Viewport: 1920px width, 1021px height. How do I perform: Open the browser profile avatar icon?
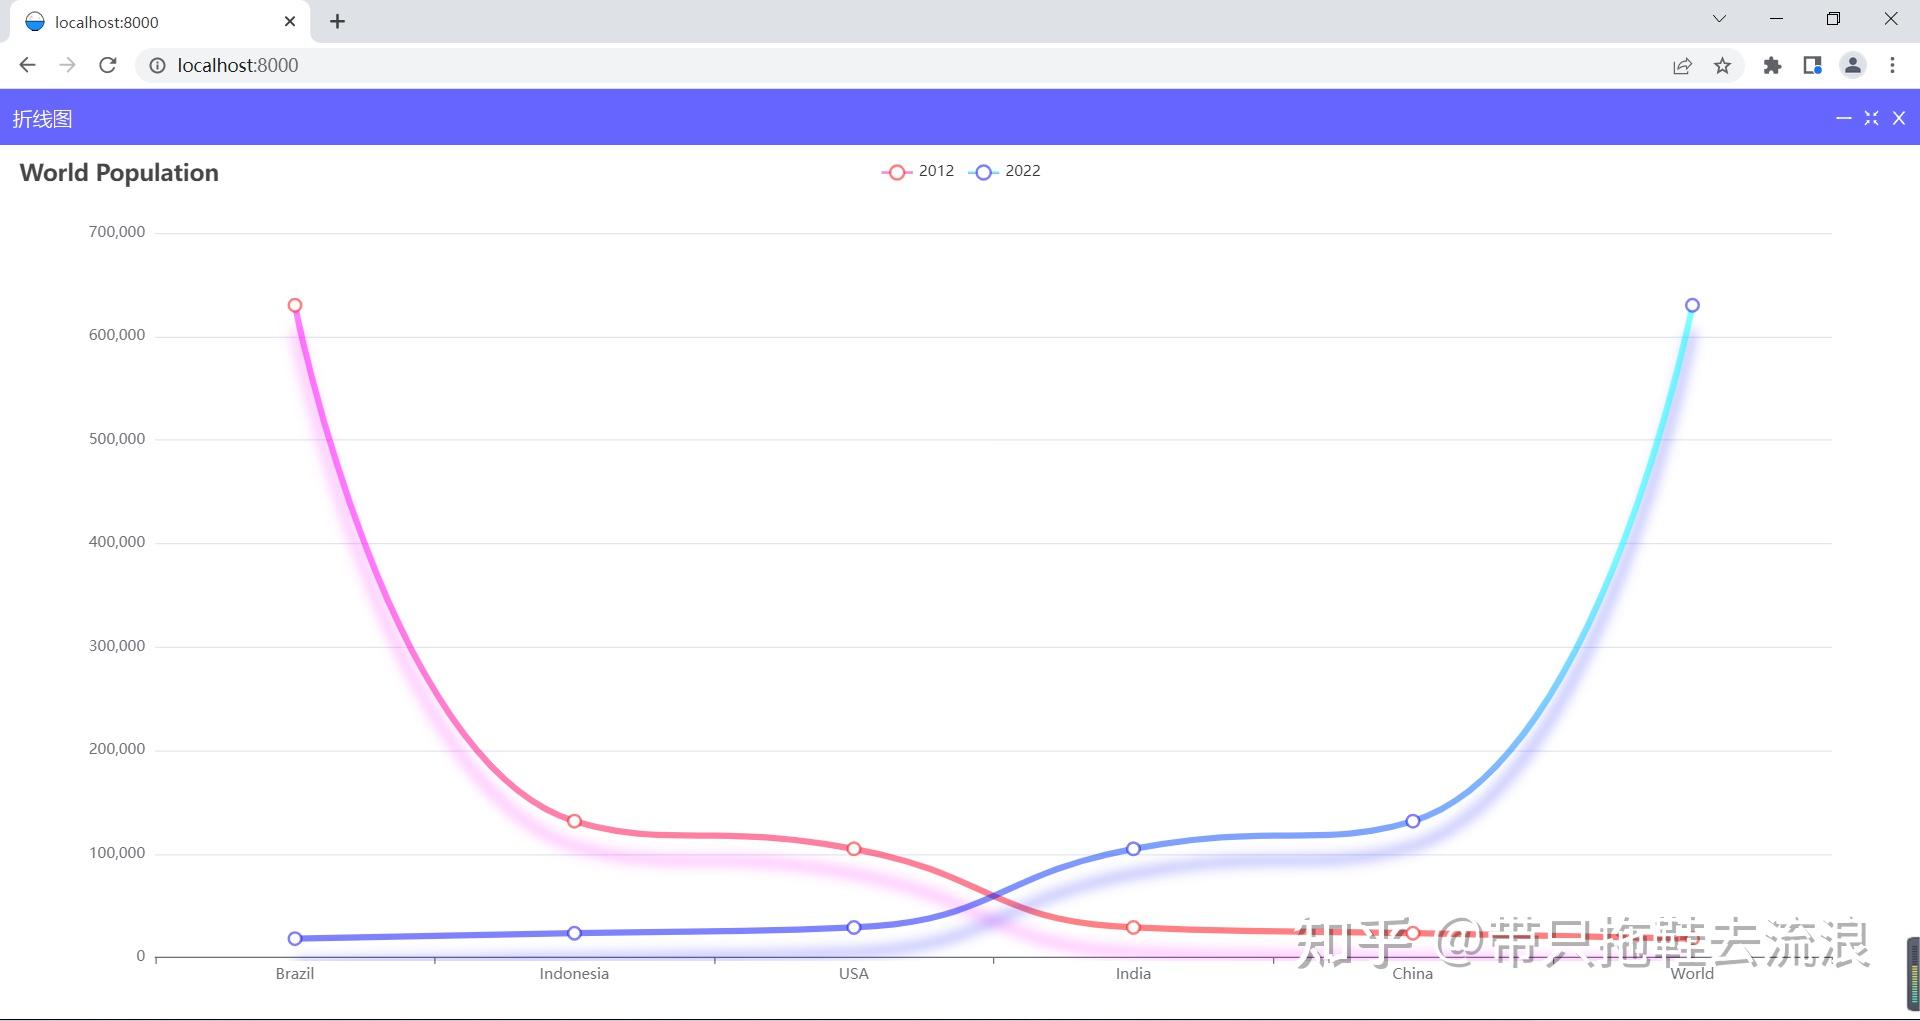[x=1852, y=65]
